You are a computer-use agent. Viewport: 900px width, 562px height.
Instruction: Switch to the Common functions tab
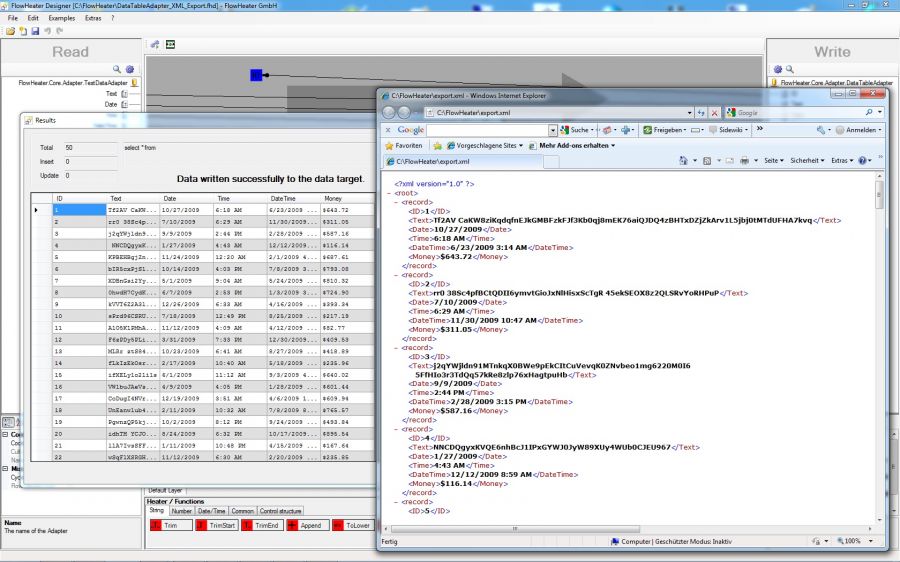pyautogui.click(x=243, y=511)
